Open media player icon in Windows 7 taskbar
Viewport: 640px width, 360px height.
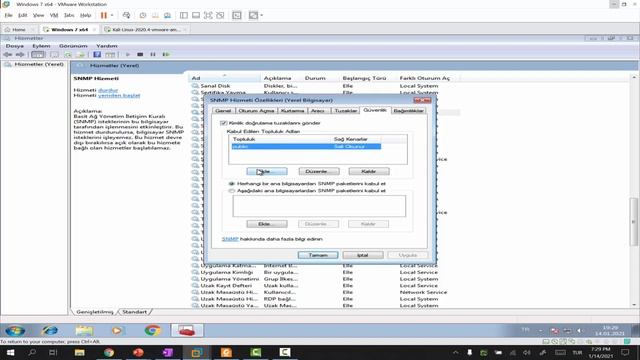point(118,330)
